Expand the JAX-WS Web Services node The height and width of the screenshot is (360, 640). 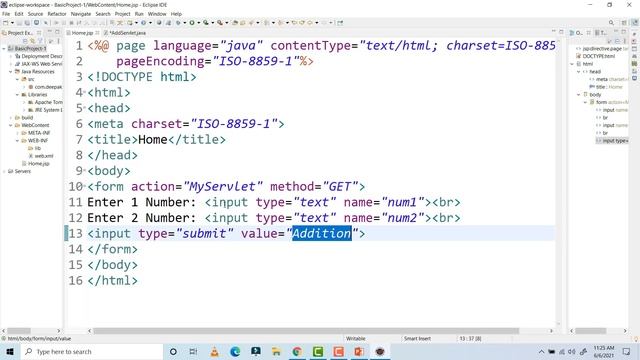11,64
